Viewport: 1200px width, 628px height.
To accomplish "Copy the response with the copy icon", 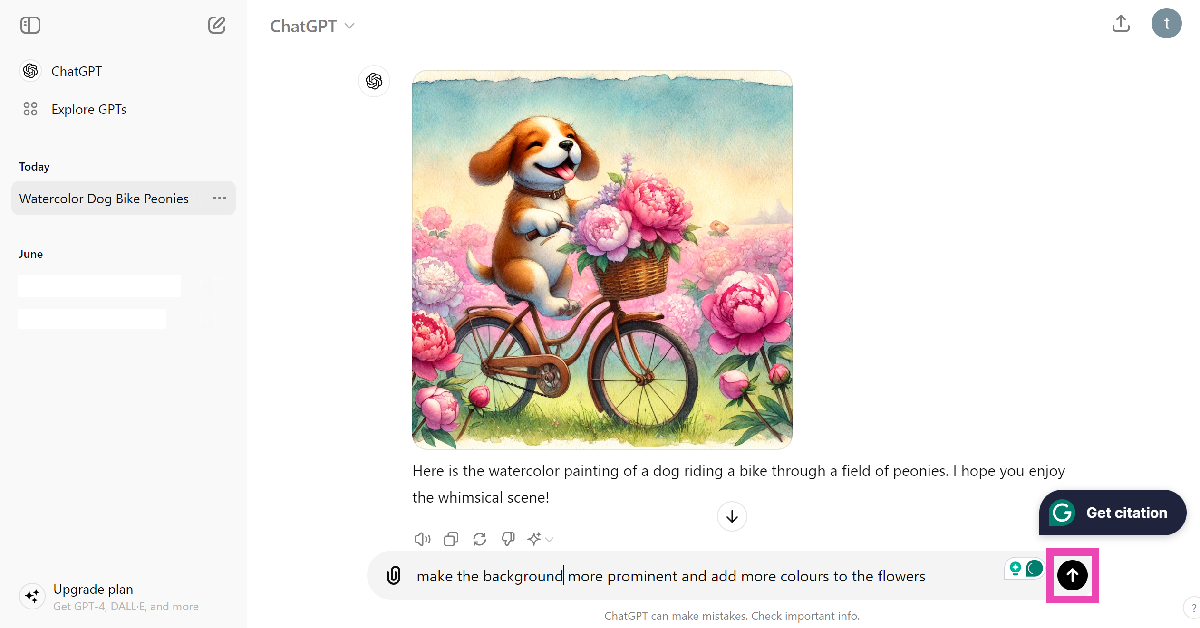I will click(x=451, y=539).
